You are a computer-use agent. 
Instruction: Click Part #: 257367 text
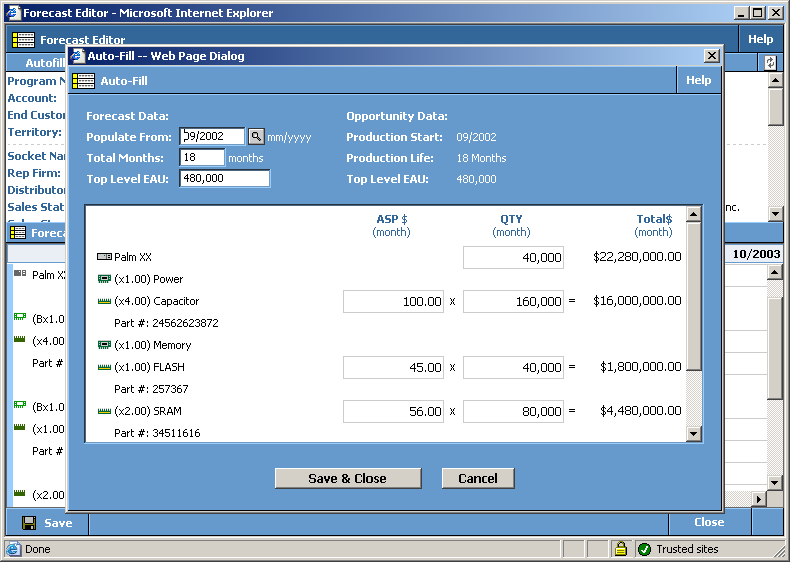coord(151,389)
